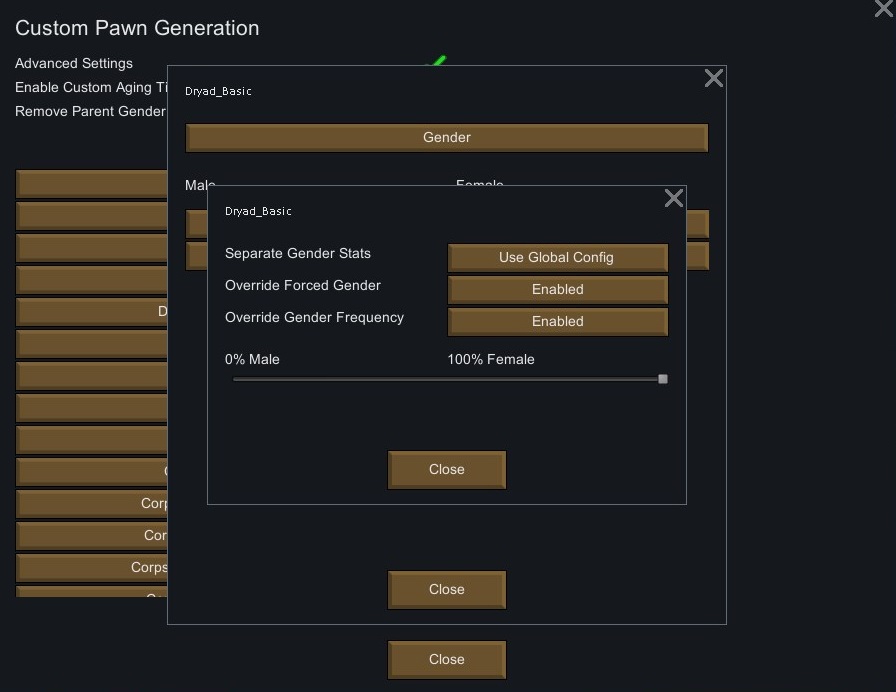Screen dimensions: 896x692
Task: Click 'Remove Parent Gender' setting label
Action: click(90, 111)
